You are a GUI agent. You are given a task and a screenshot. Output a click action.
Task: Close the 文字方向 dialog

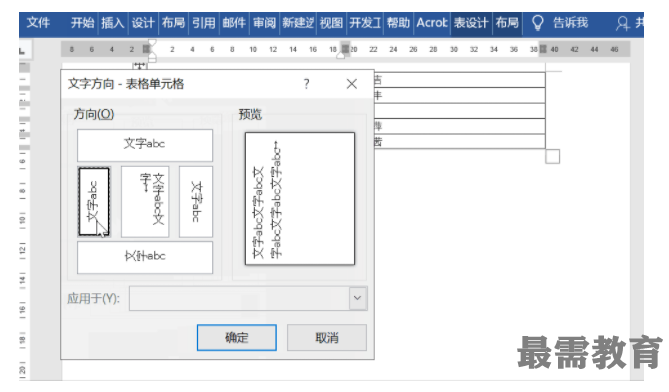coord(352,84)
